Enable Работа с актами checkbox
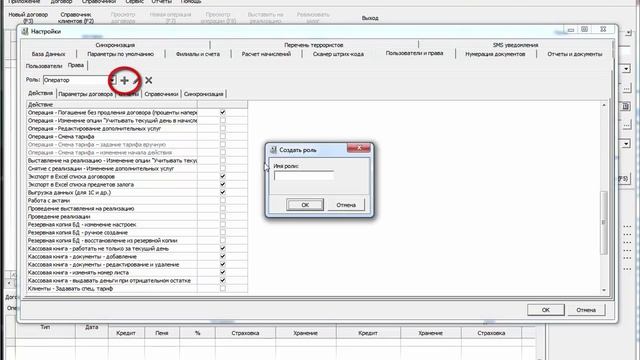This screenshot has height=360, width=640. tap(222, 200)
